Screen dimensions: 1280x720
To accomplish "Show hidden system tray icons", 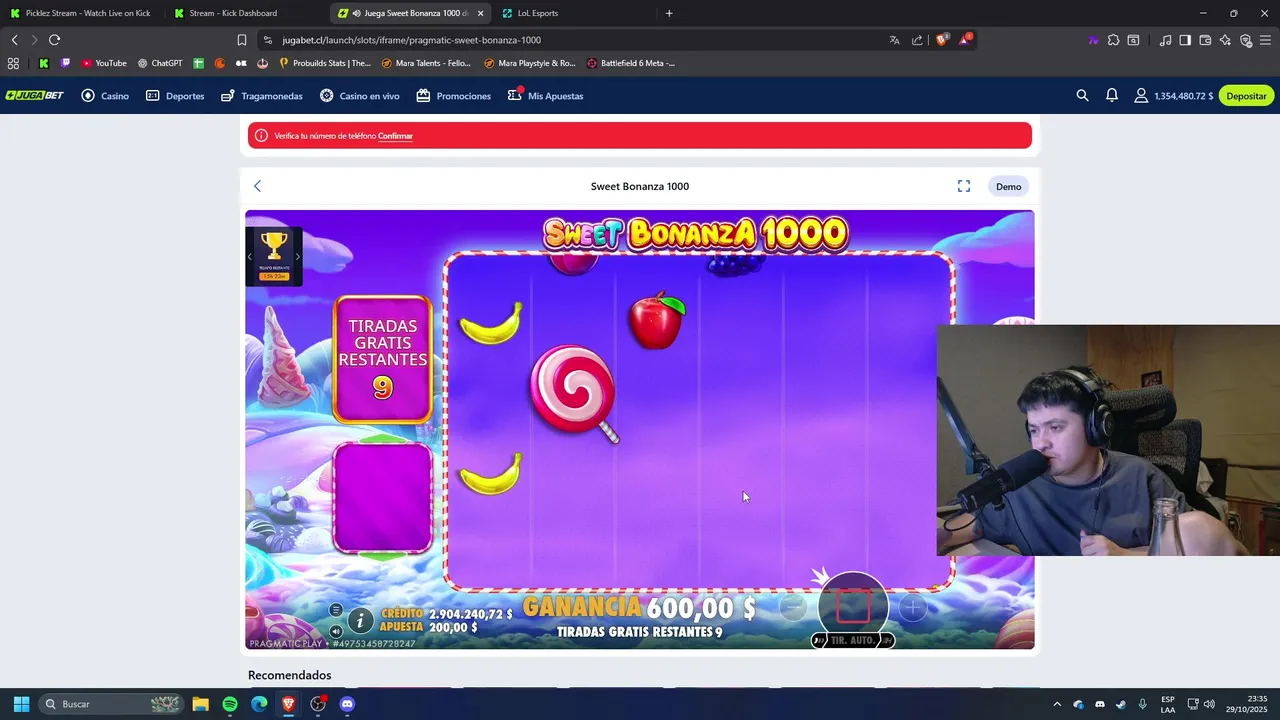I will tap(1057, 704).
